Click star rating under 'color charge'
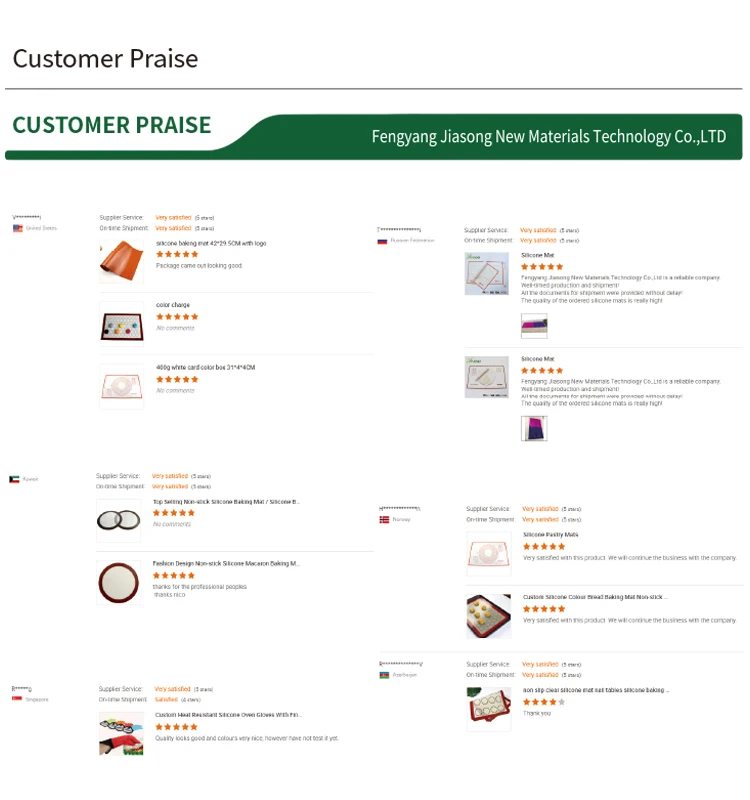Image resolution: width=750 pixels, height=800 pixels. click(177, 317)
